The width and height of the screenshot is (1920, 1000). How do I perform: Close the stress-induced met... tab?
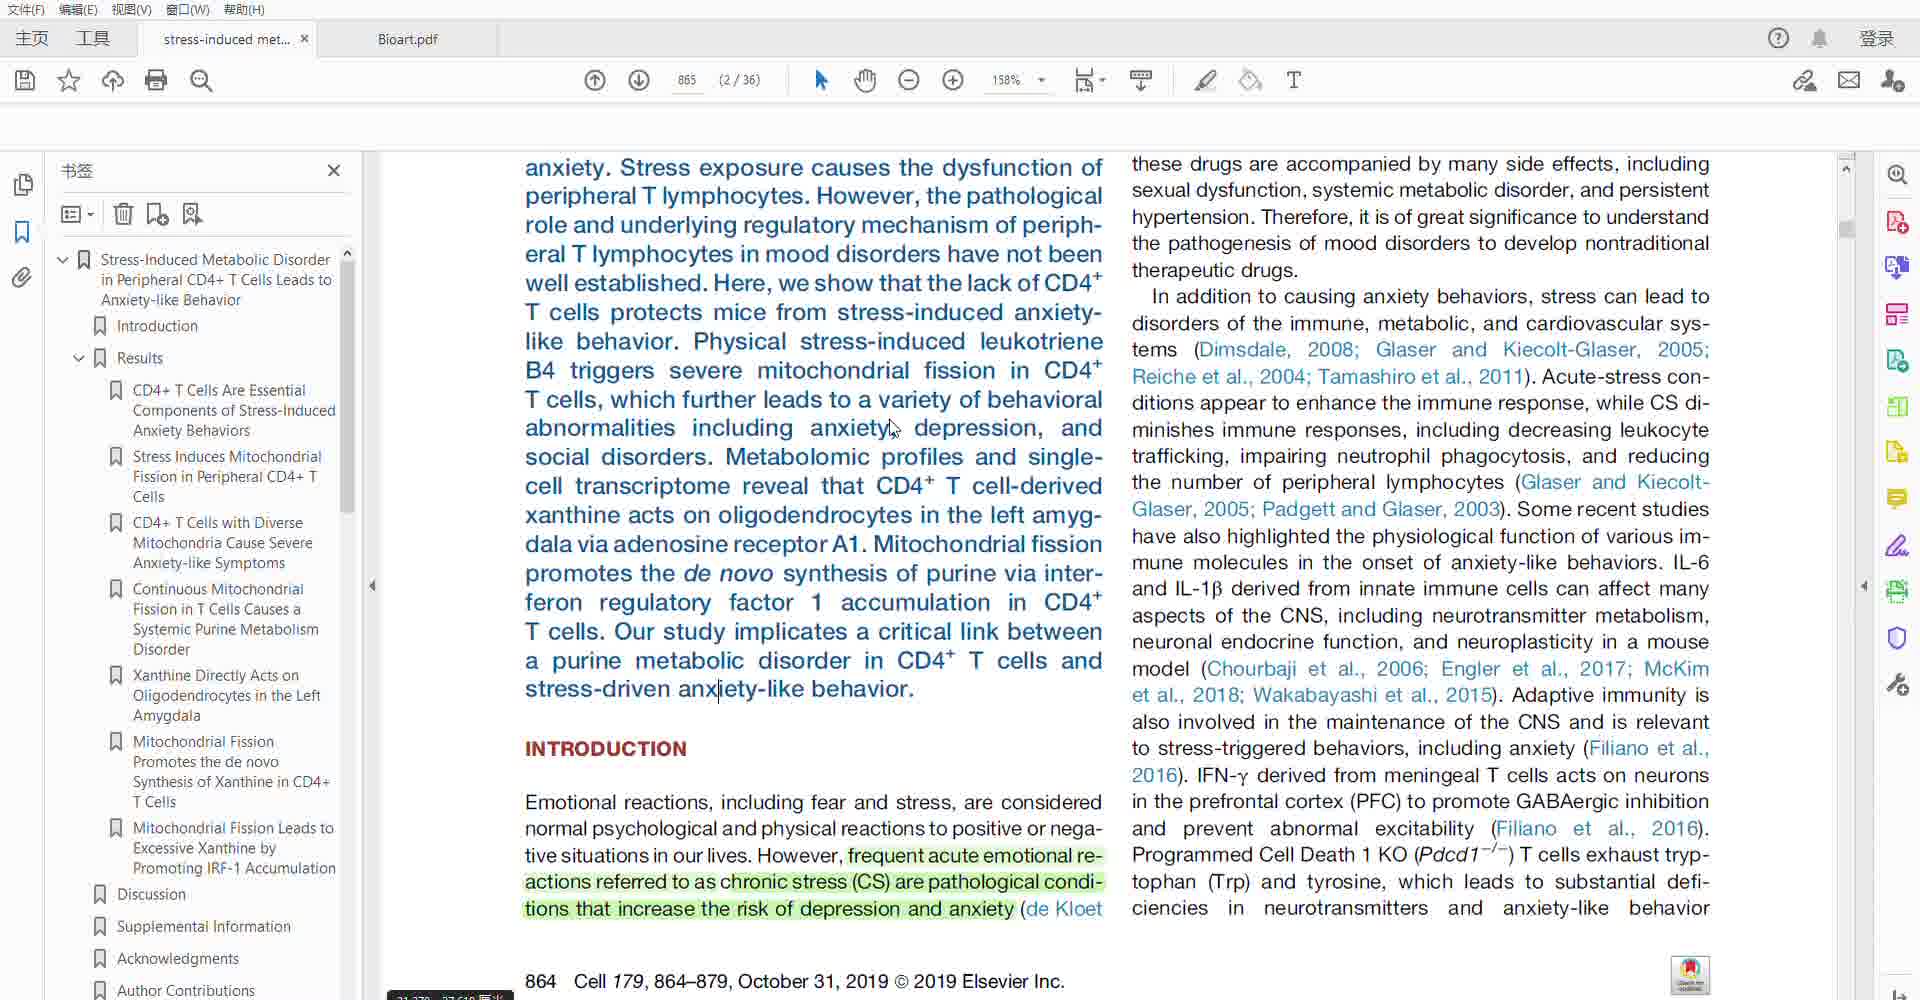click(x=304, y=39)
